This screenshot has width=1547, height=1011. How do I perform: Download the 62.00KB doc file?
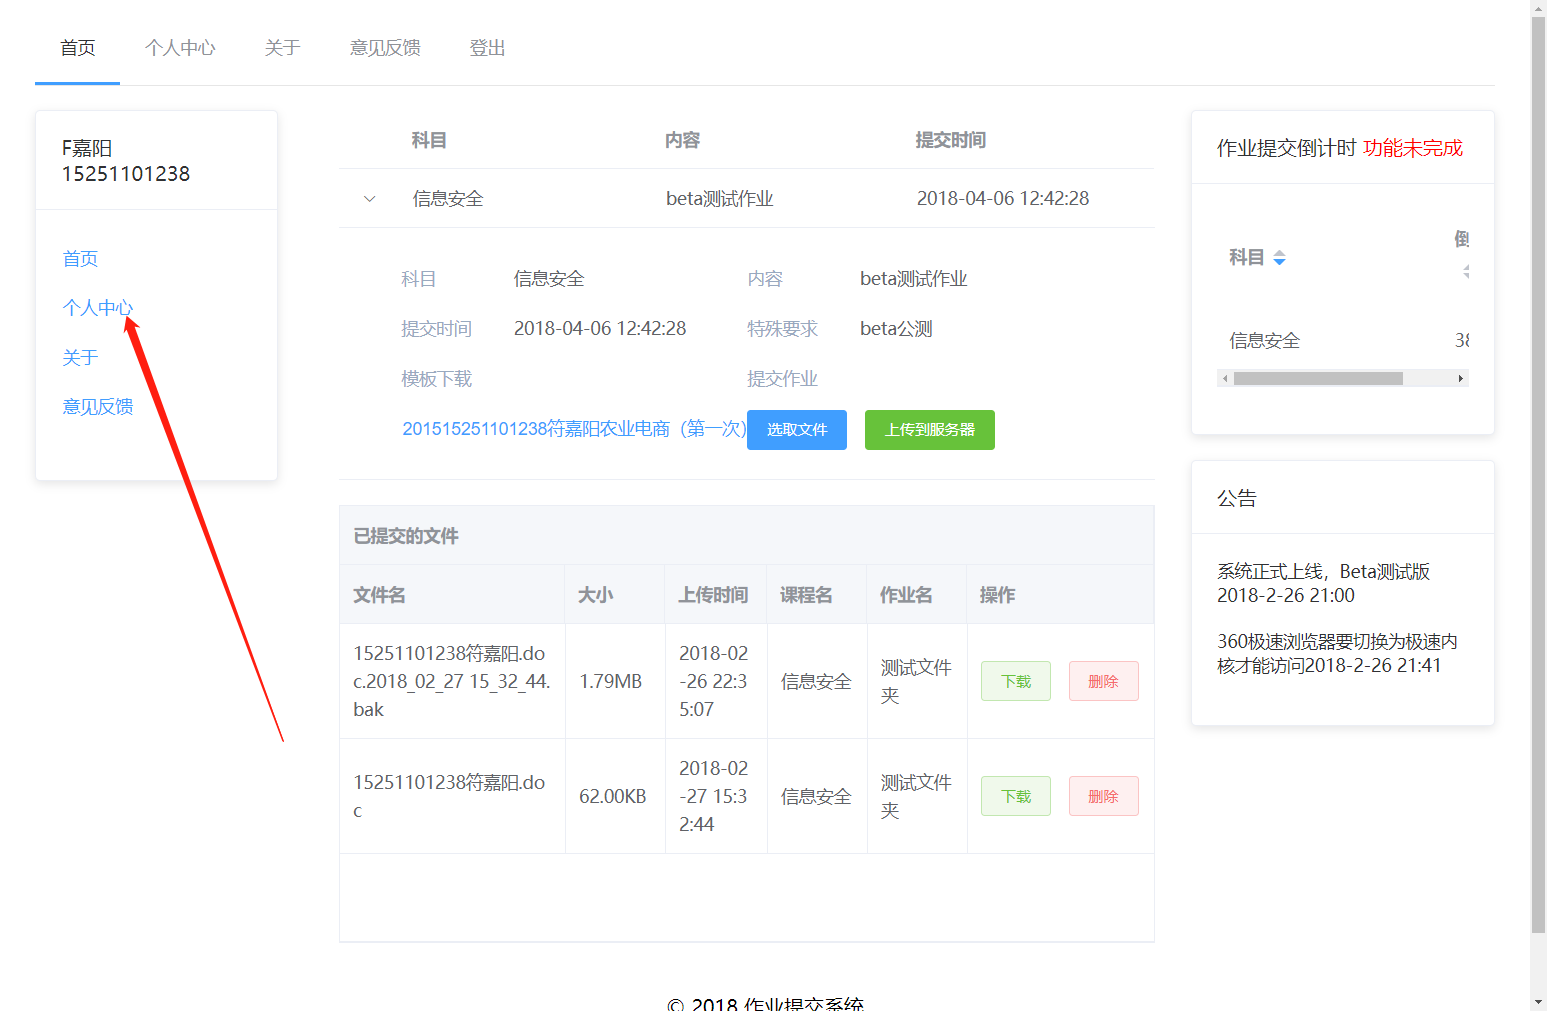1015,796
